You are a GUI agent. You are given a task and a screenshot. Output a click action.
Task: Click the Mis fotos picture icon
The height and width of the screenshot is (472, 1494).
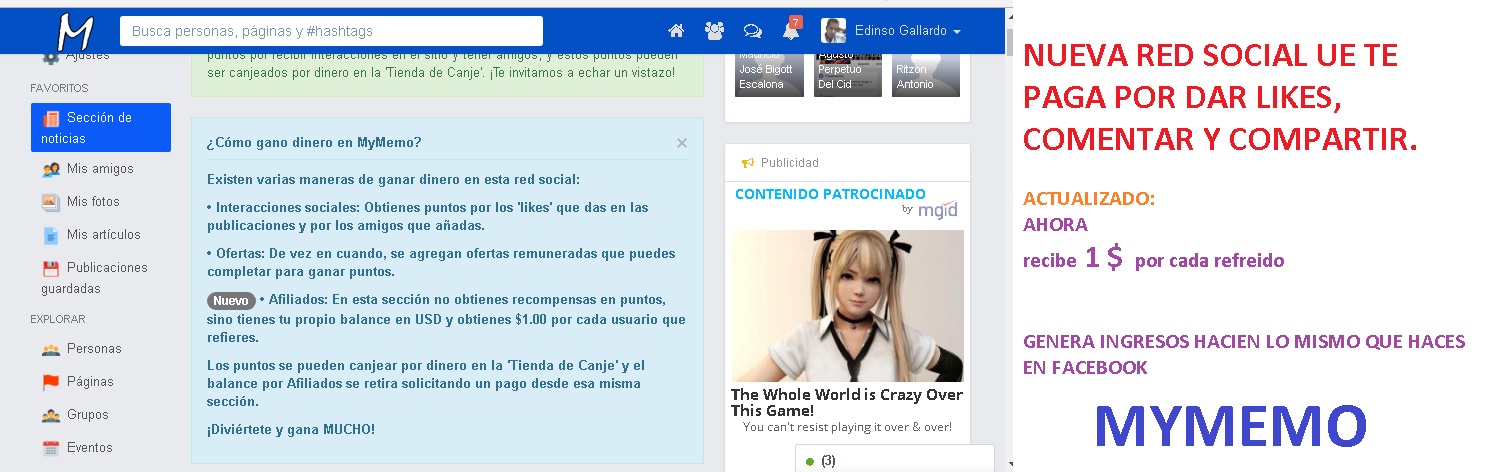click(x=51, y=202)
